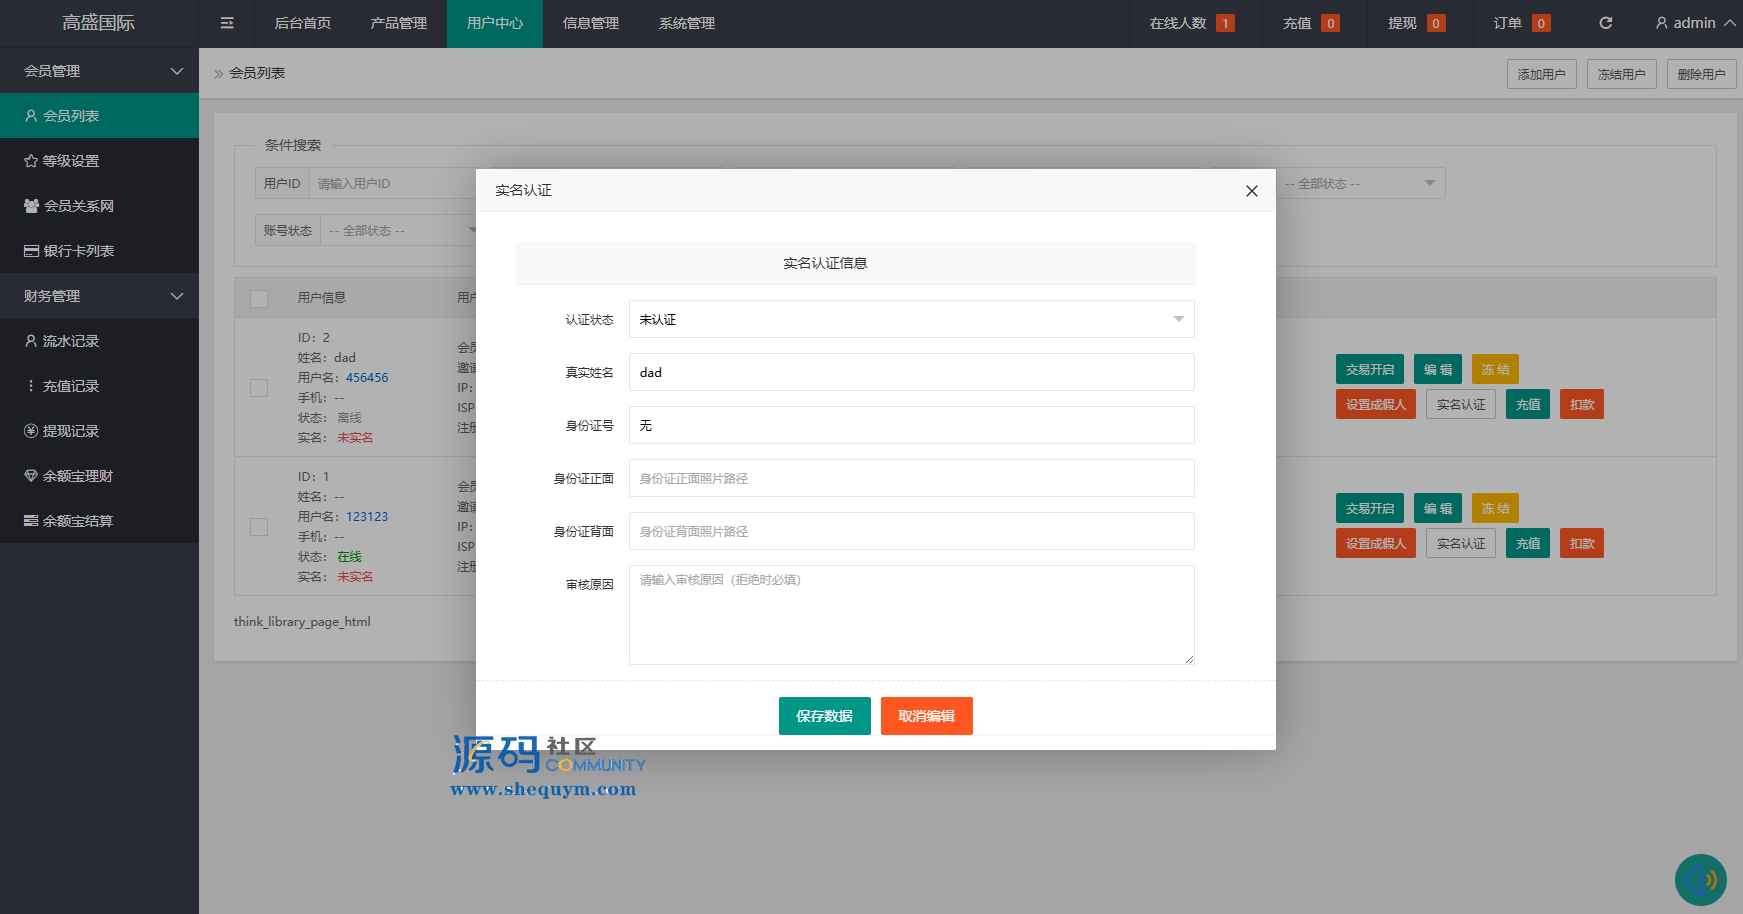The image size is (1743, 914).
Task: Click the sidebar collapse hamburger icon
Action: [x=227, y=23]
